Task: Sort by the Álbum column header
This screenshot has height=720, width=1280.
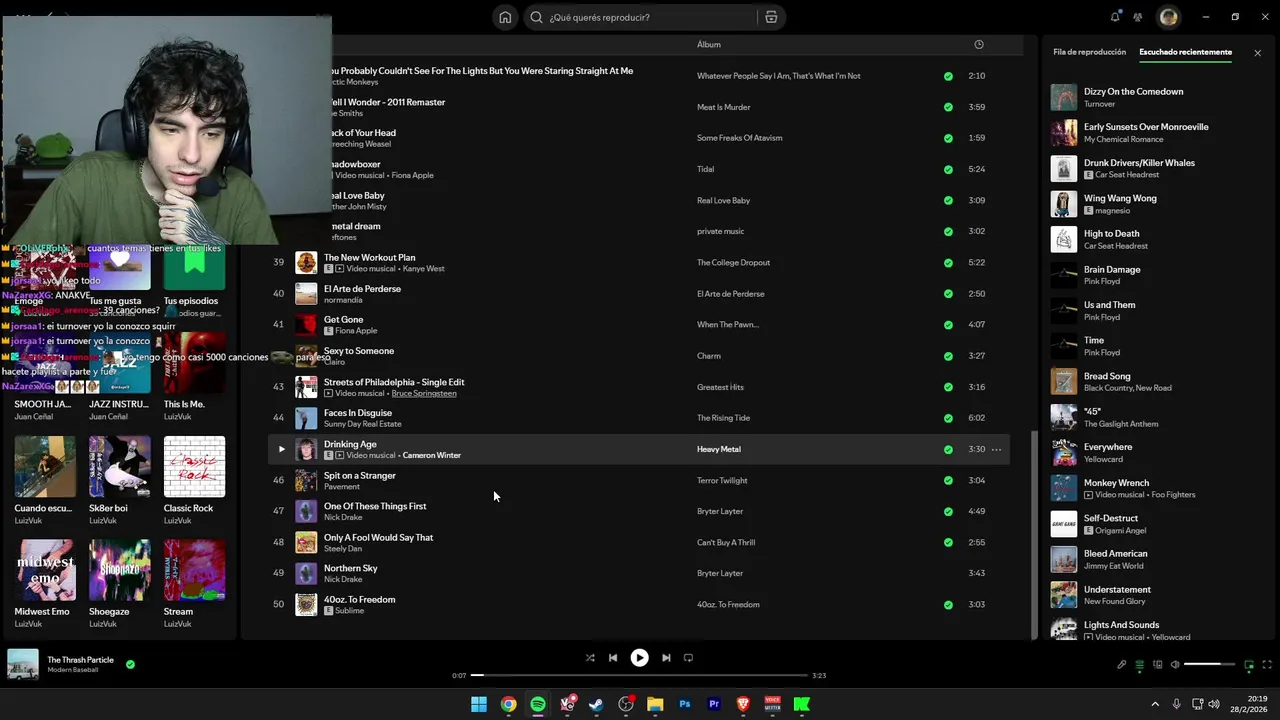Action: point(708,44)
